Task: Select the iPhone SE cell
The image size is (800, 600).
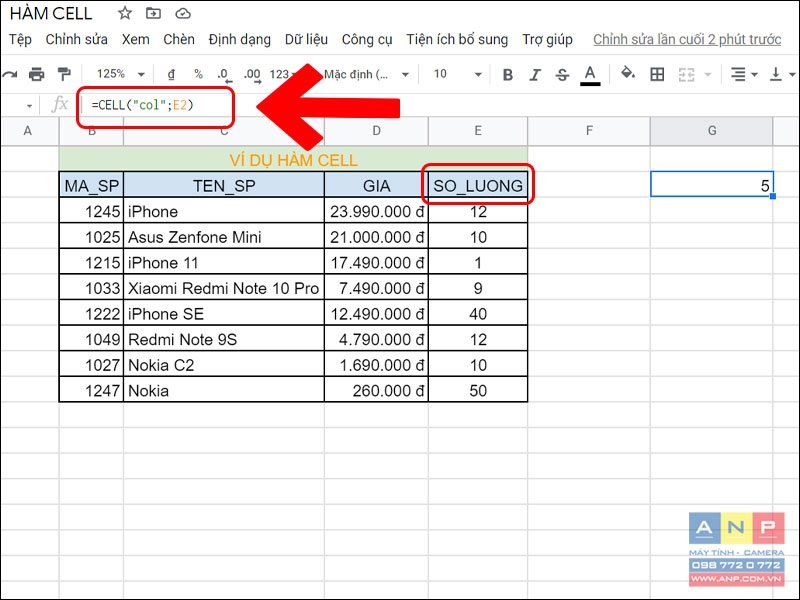Action: click(x=224, y=313)
